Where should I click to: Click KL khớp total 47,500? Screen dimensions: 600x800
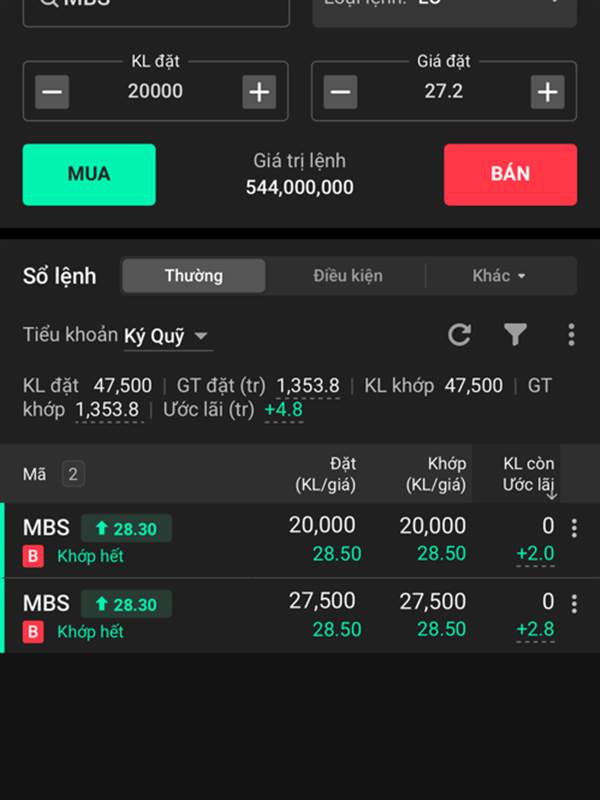pos(473,386)
